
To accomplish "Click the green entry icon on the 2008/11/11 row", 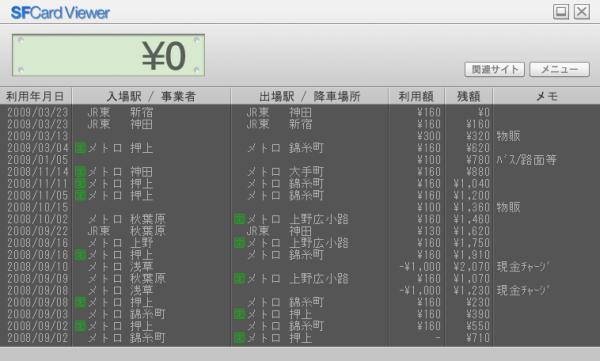I will click(x=80, y=183).
